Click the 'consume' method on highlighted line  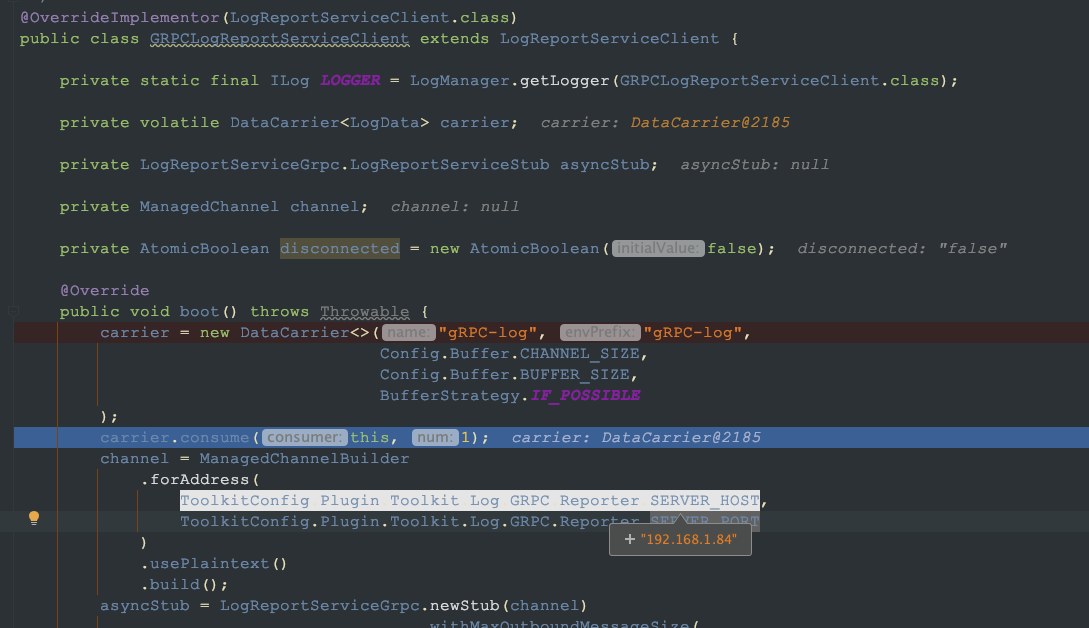point(215,438)
